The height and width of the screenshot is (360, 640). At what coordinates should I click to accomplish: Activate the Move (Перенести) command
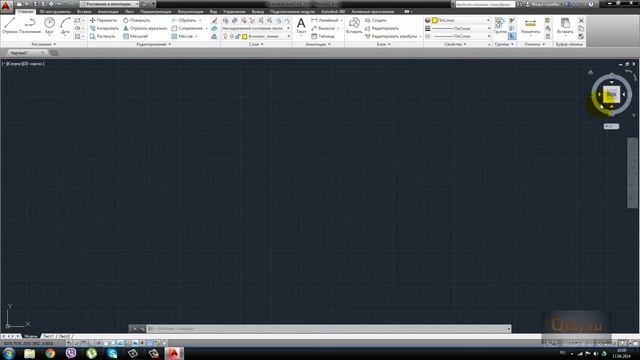(x=103, y=20)
